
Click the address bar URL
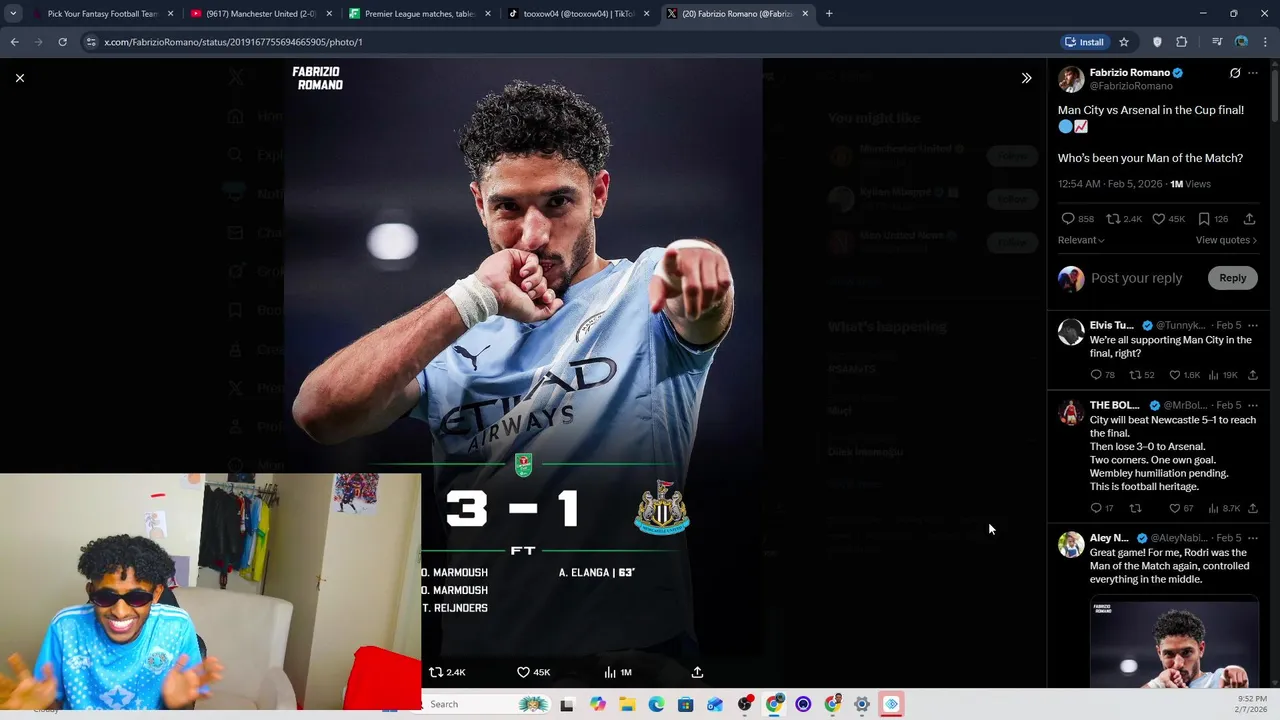pos(233,42)
